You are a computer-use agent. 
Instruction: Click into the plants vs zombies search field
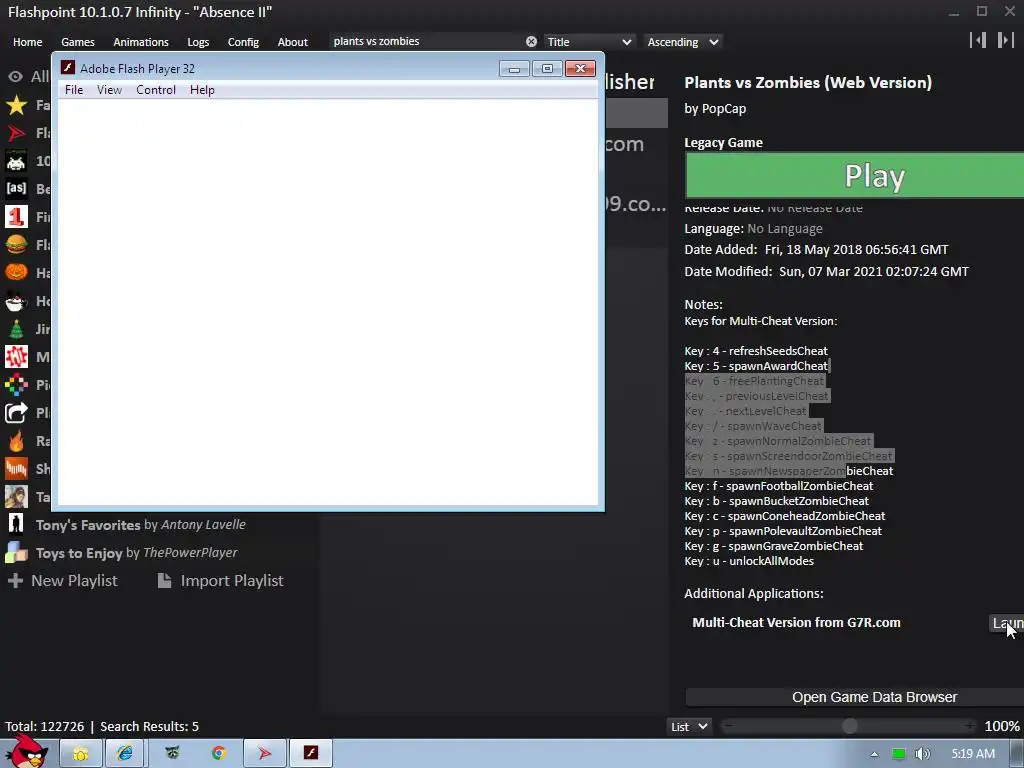(x=426, y=42)
